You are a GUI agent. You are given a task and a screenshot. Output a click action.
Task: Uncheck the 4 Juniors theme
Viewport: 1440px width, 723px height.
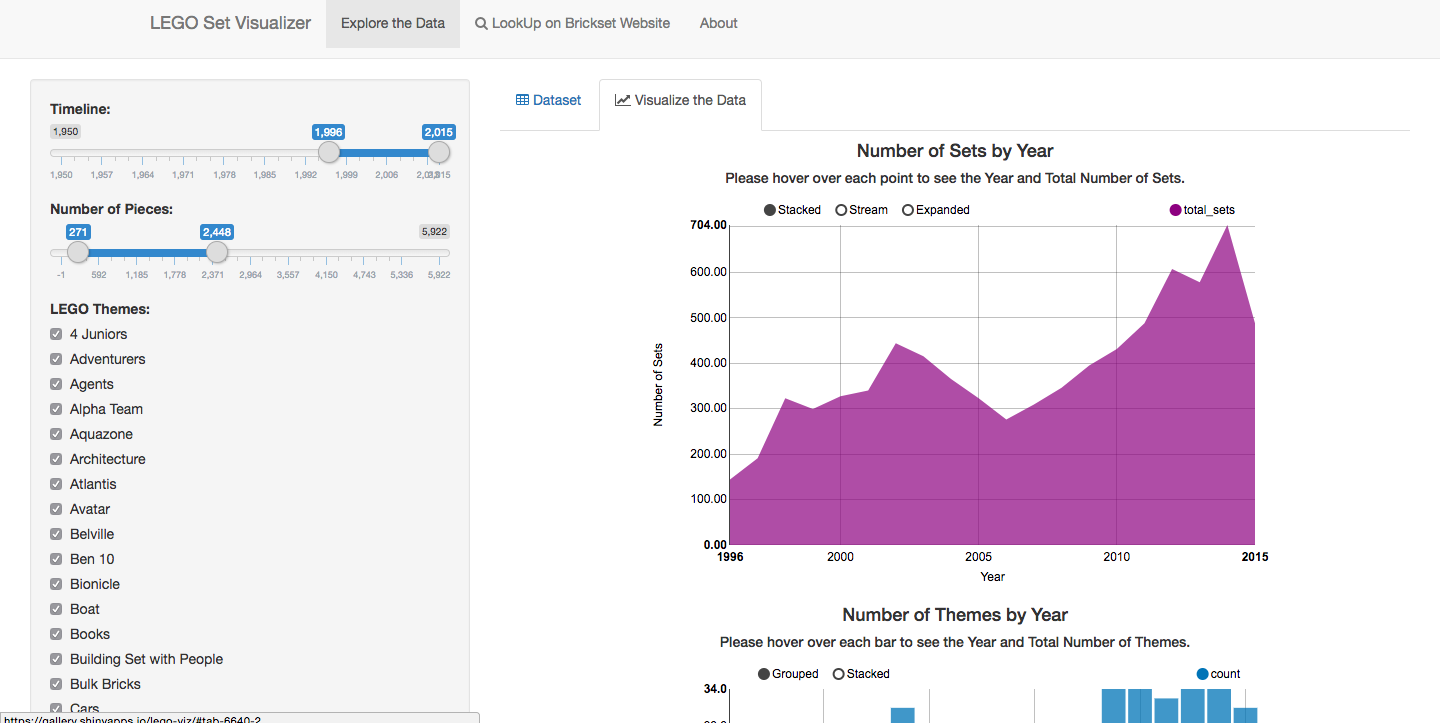click(x=56, y=334)
